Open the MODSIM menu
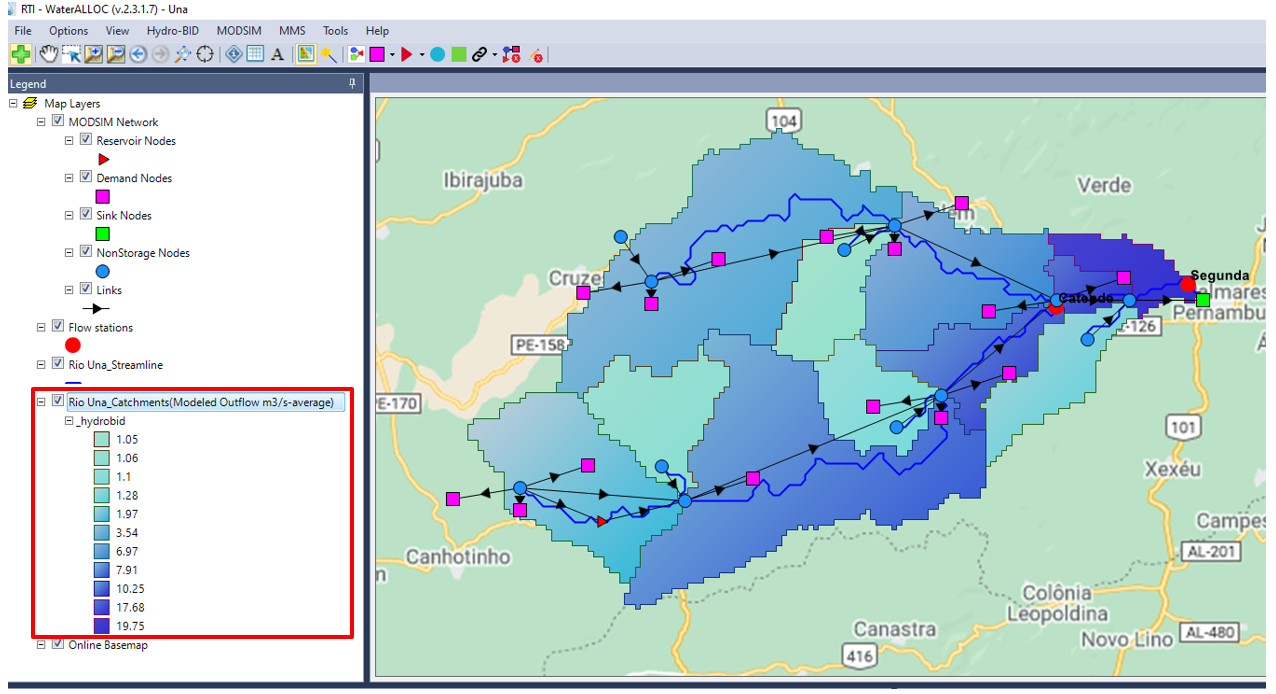This screenshot has width=1276, height=694. tap(238, 31)
